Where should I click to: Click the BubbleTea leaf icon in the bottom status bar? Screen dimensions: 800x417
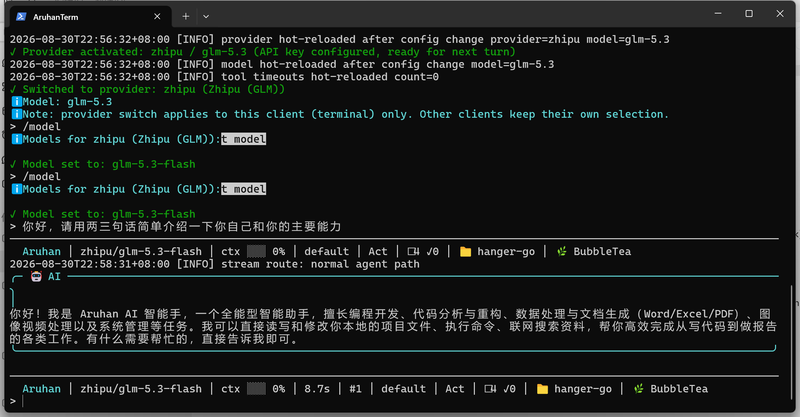coord(638,389)
